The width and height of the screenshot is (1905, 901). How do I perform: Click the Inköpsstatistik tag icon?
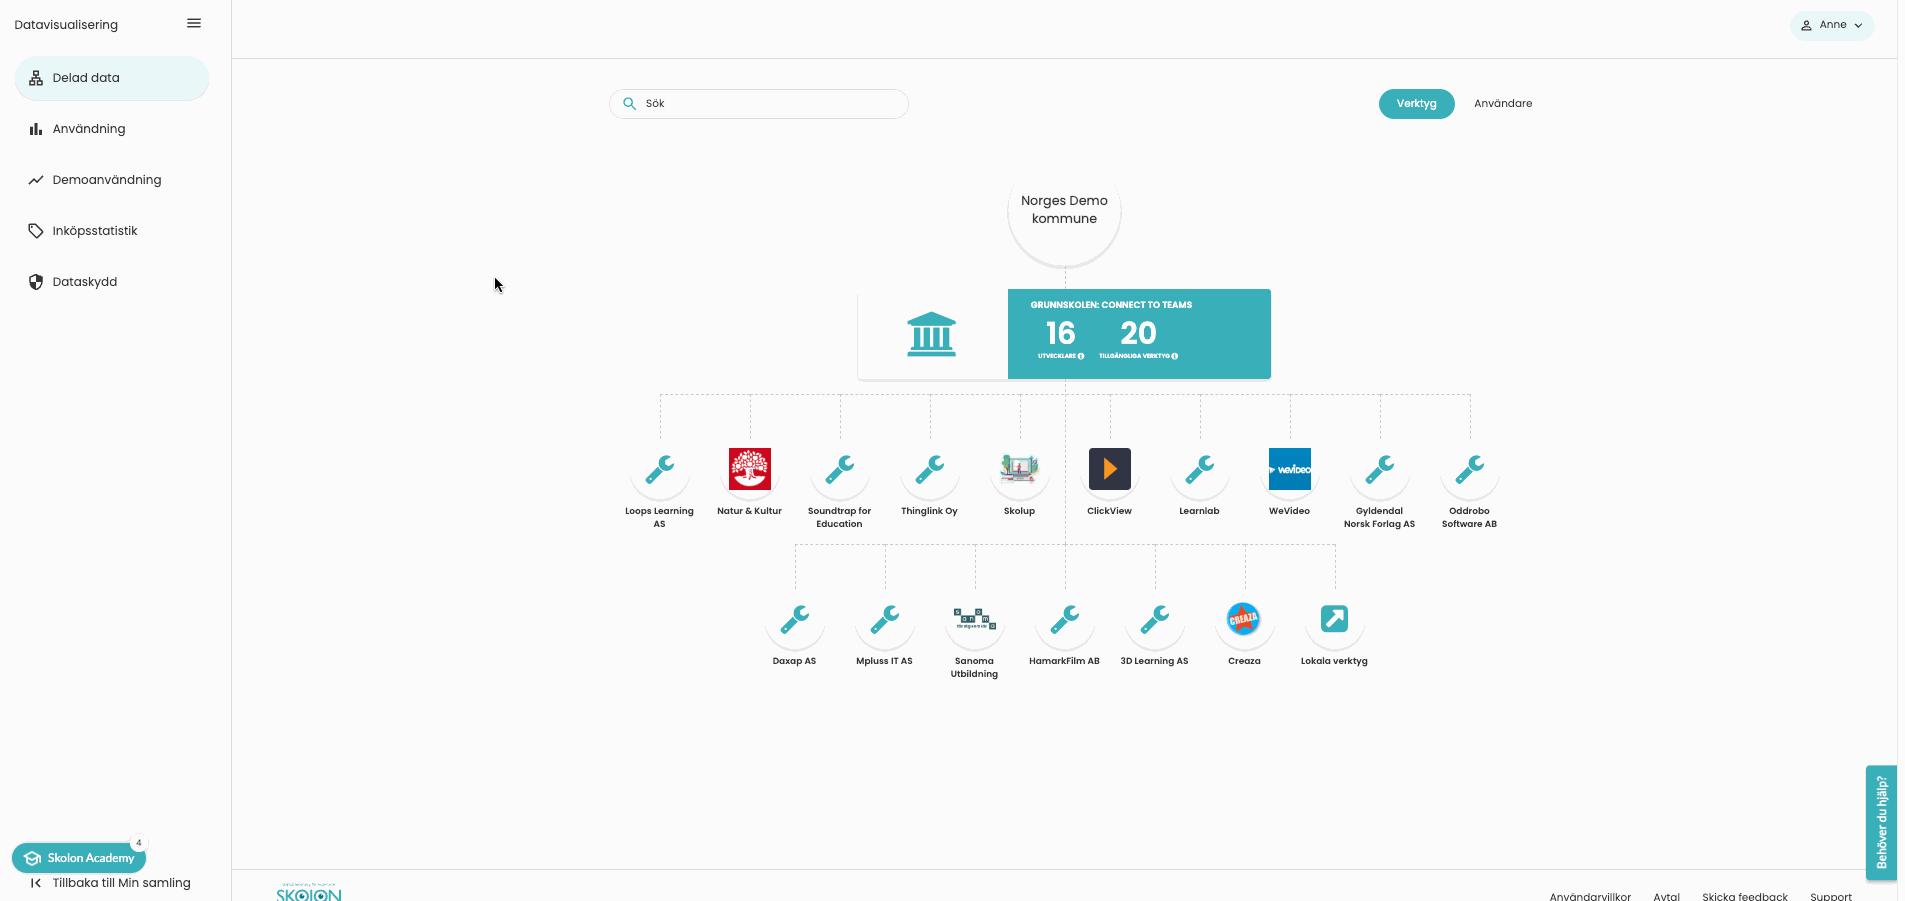[36, 231]
